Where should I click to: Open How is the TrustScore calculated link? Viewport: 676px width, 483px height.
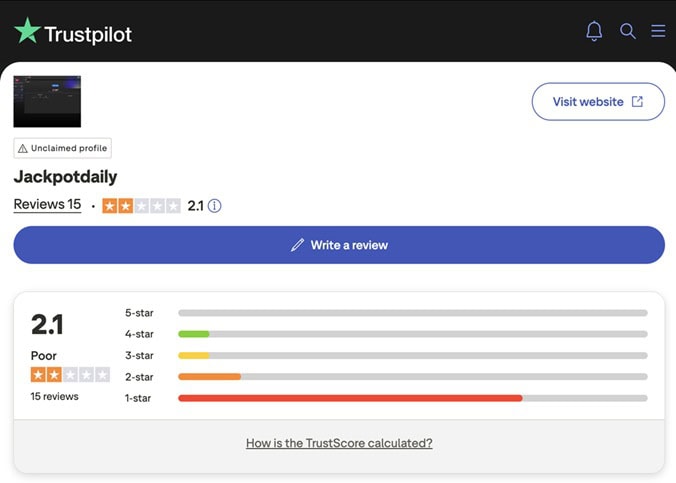339,443
